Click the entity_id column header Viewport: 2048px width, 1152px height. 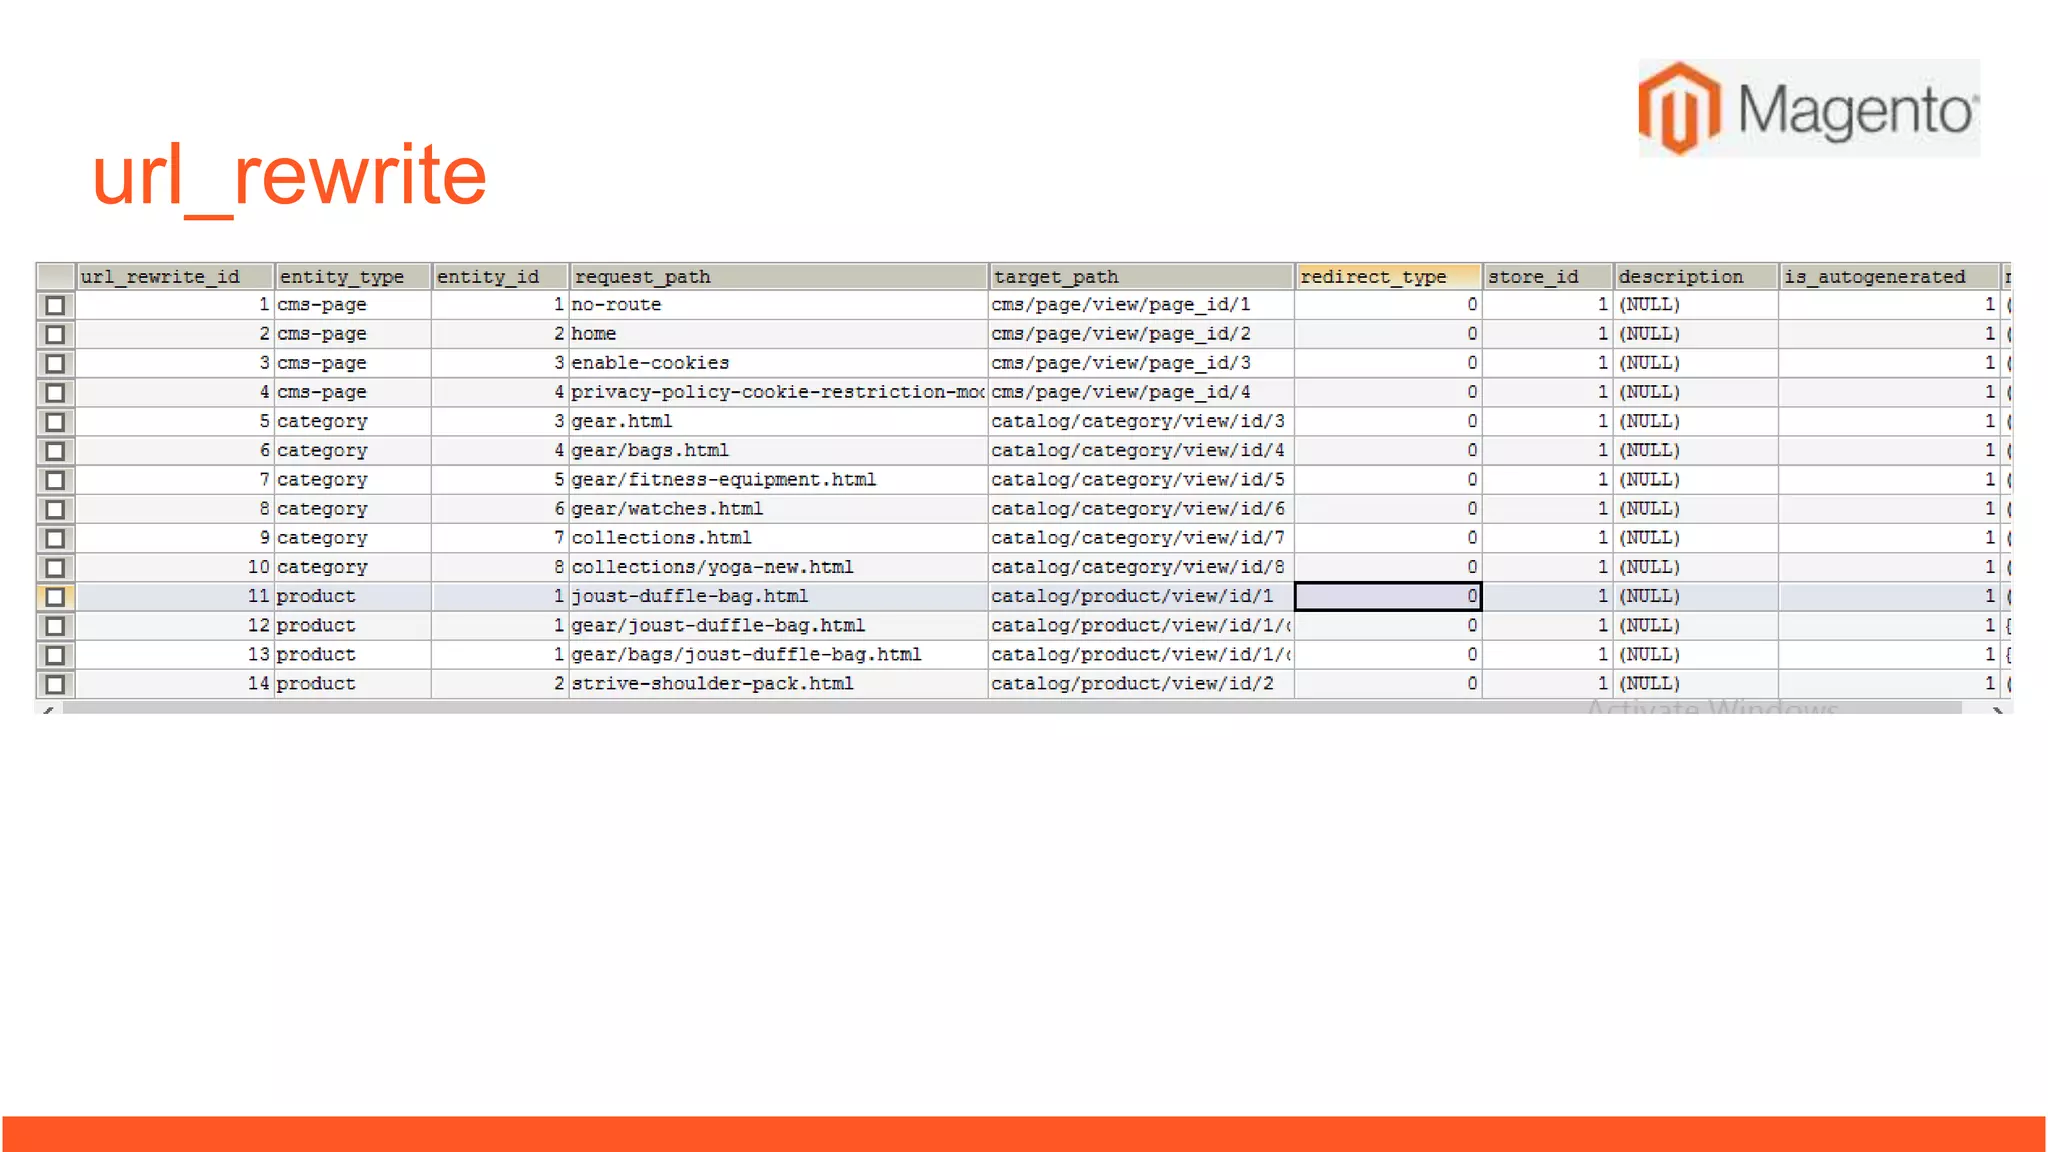pyautogui.click(x=500, y=277)
